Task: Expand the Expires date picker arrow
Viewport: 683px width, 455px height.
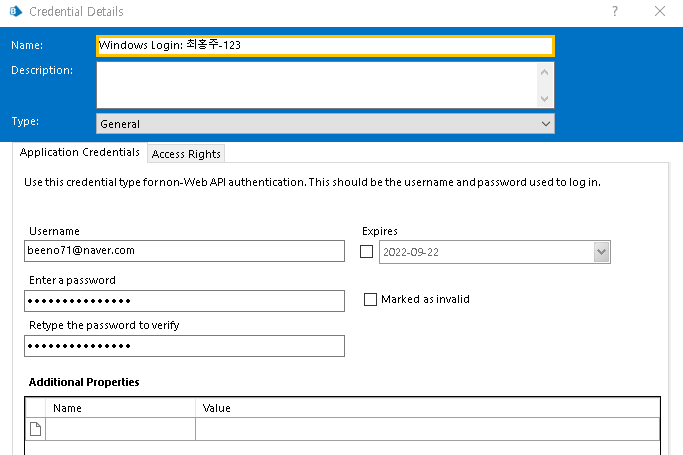Action: (601, 253)
